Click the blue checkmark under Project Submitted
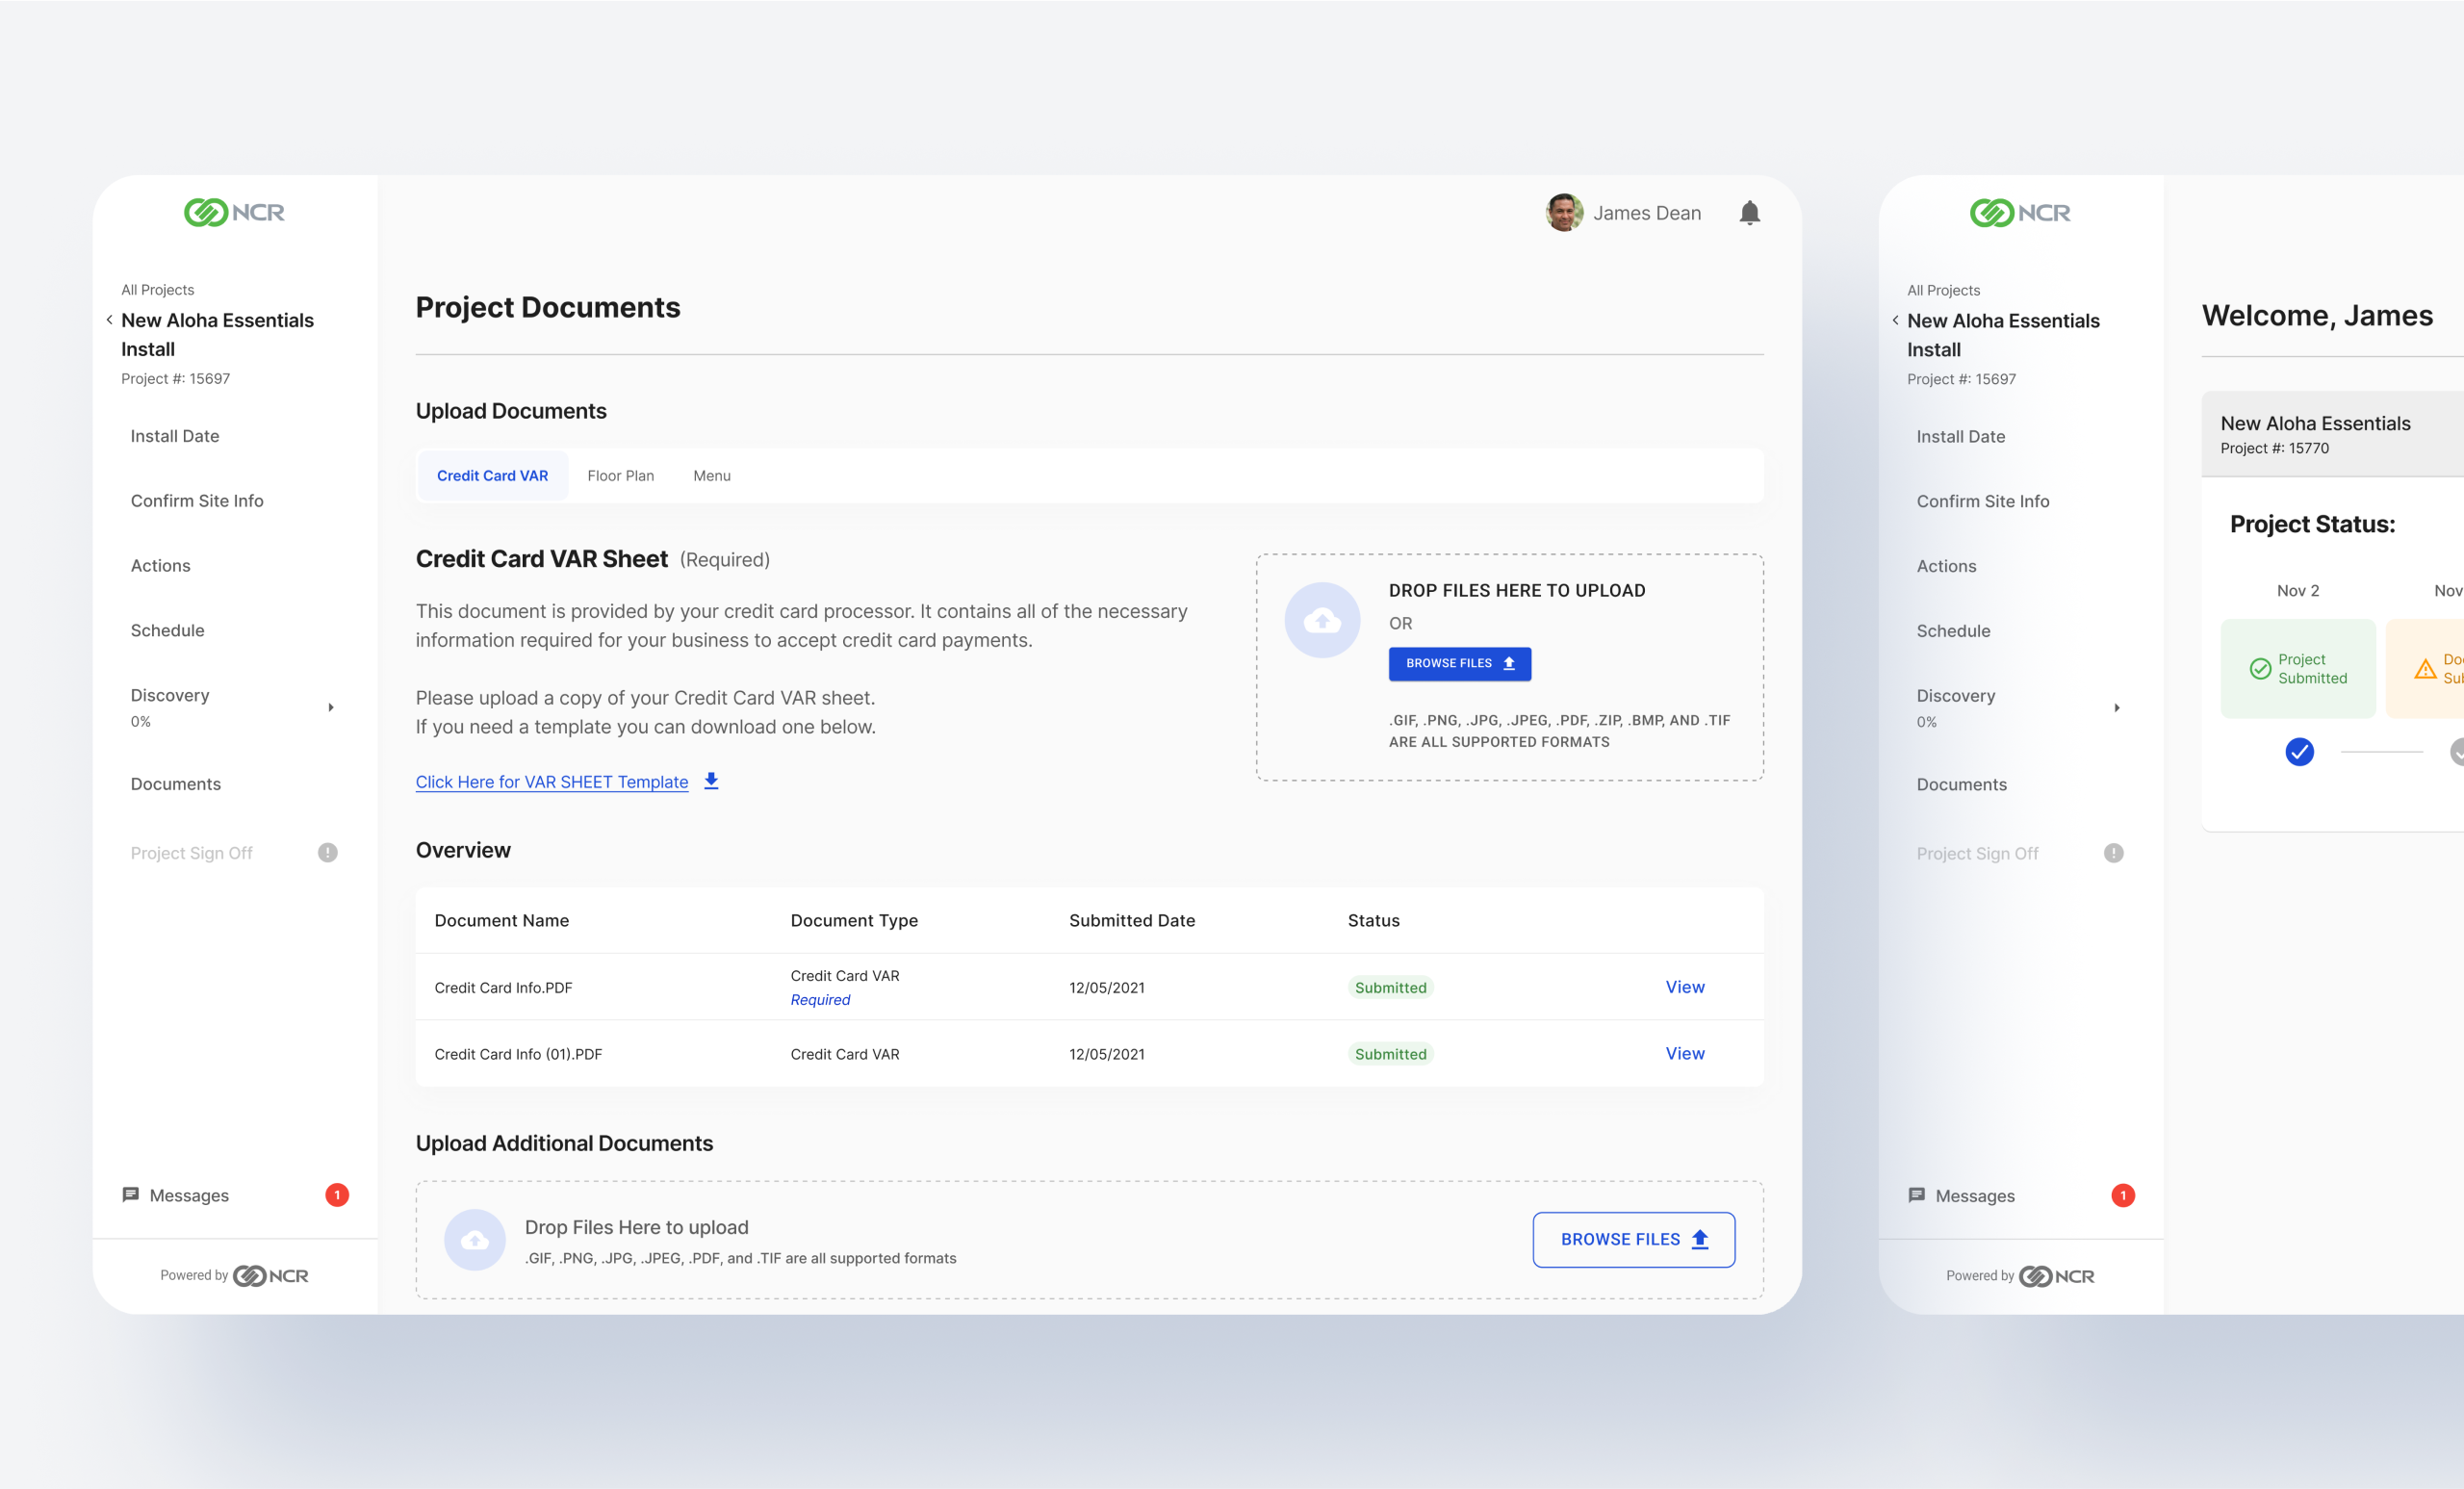This screenshot has width=2464, height=1489. (x=2299, y=751)
